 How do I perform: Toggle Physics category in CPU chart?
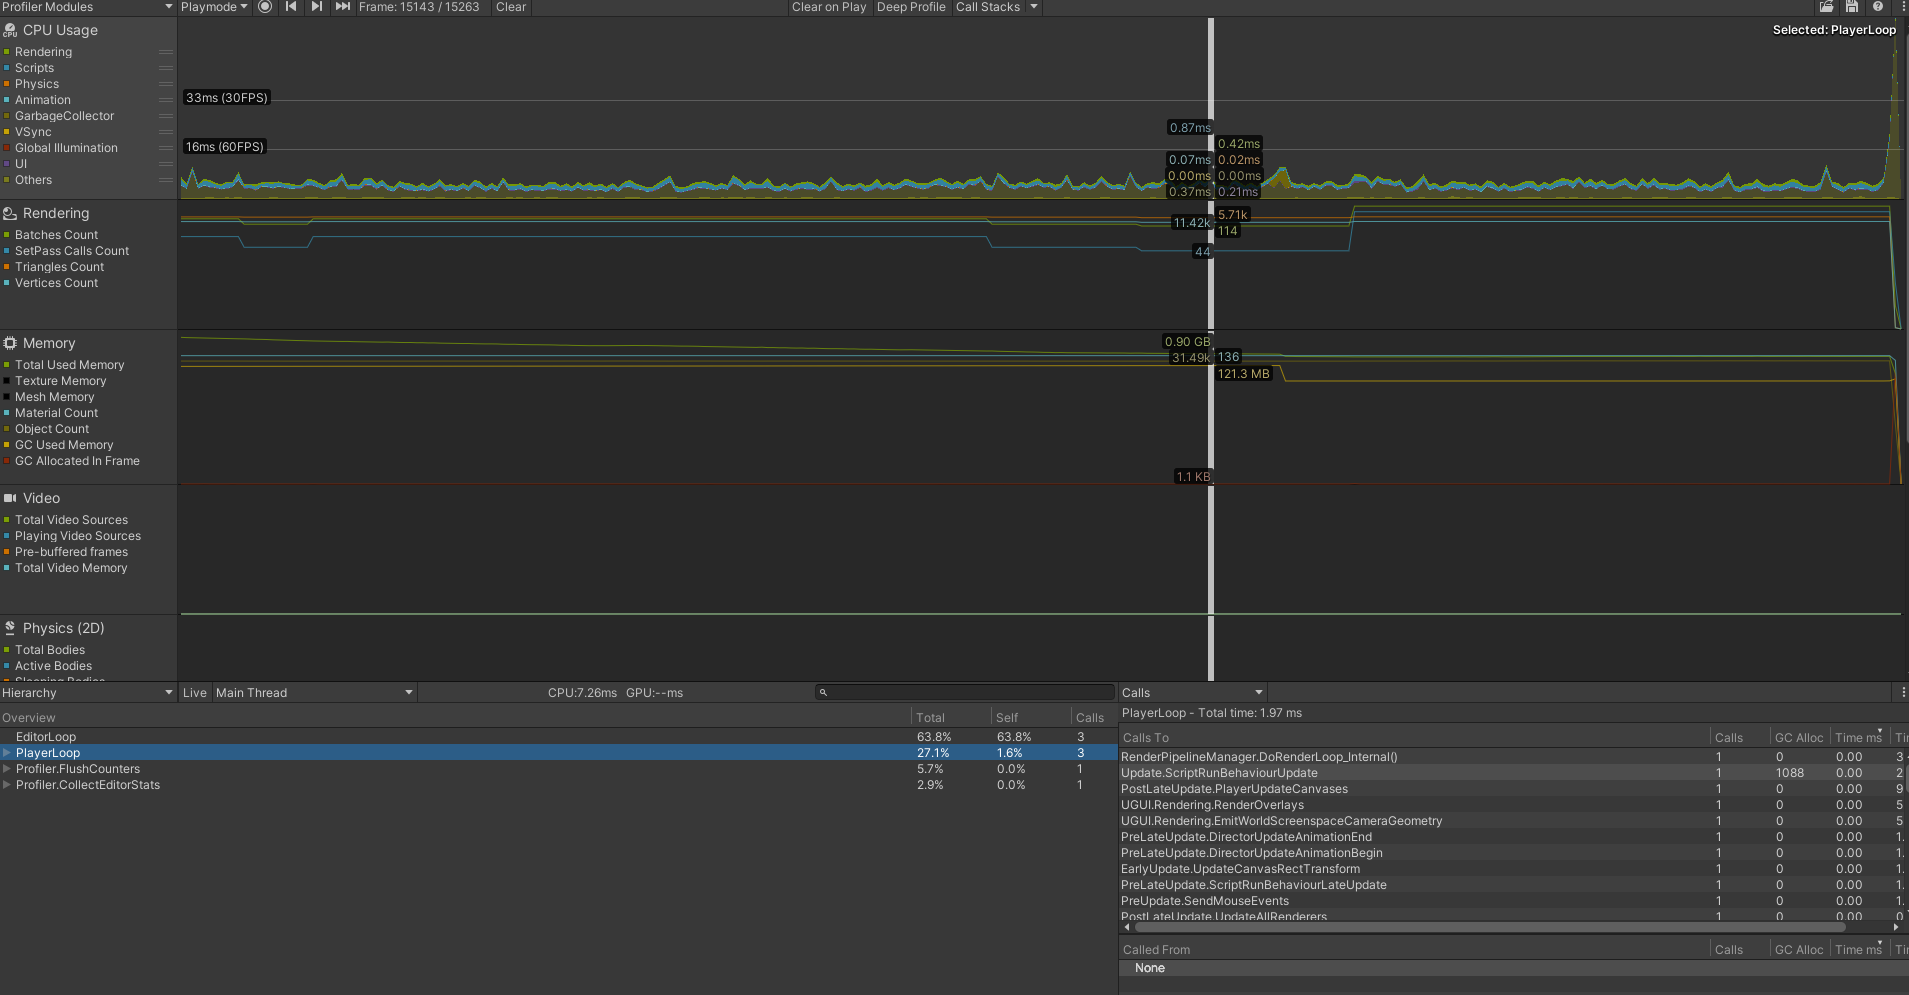click(7, 84)
